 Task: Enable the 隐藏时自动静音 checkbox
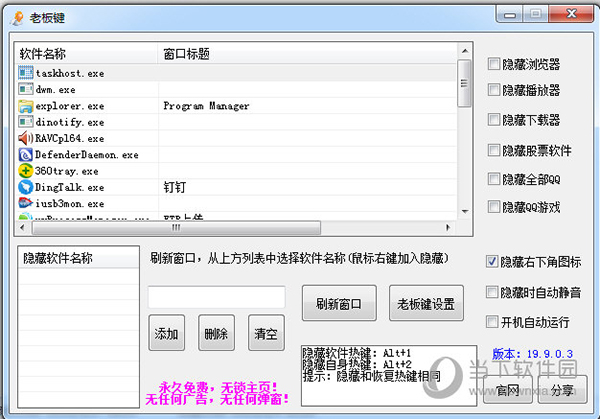[492, 292]
